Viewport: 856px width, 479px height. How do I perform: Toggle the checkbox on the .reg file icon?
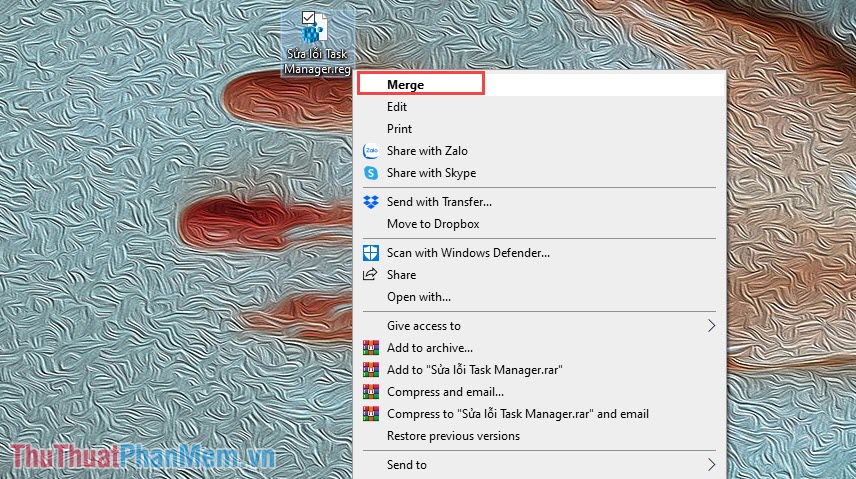[x=308, y=17]
